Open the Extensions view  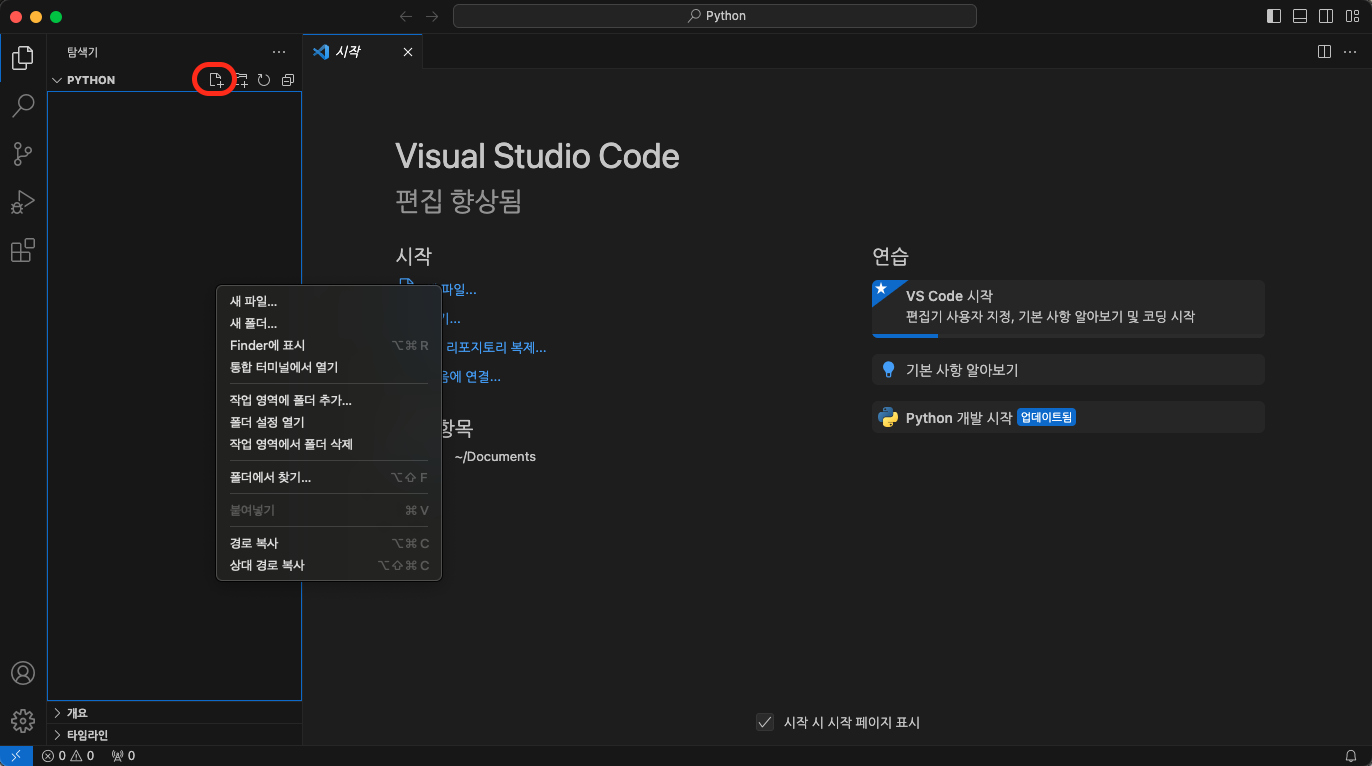pyautogui.click(x=23, y=250)
